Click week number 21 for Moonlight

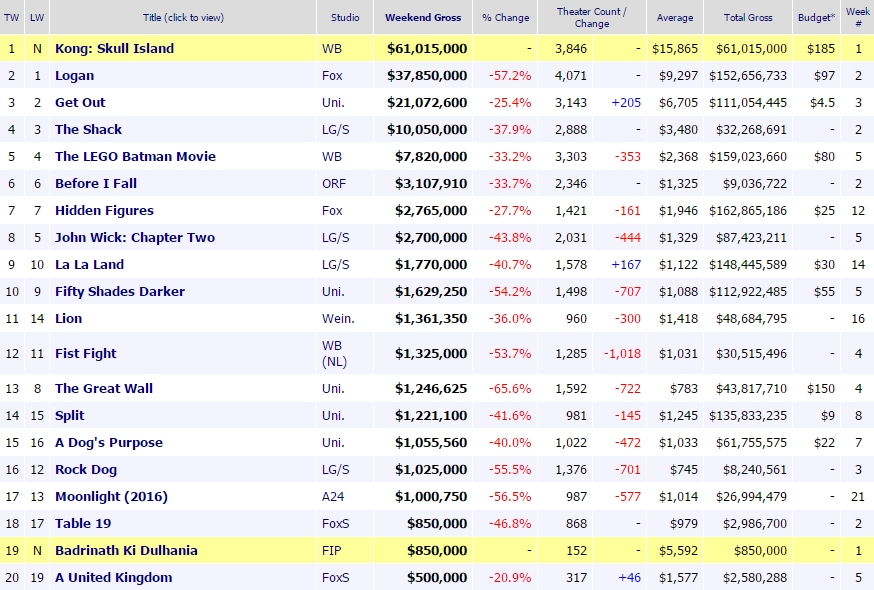(858, 496)
